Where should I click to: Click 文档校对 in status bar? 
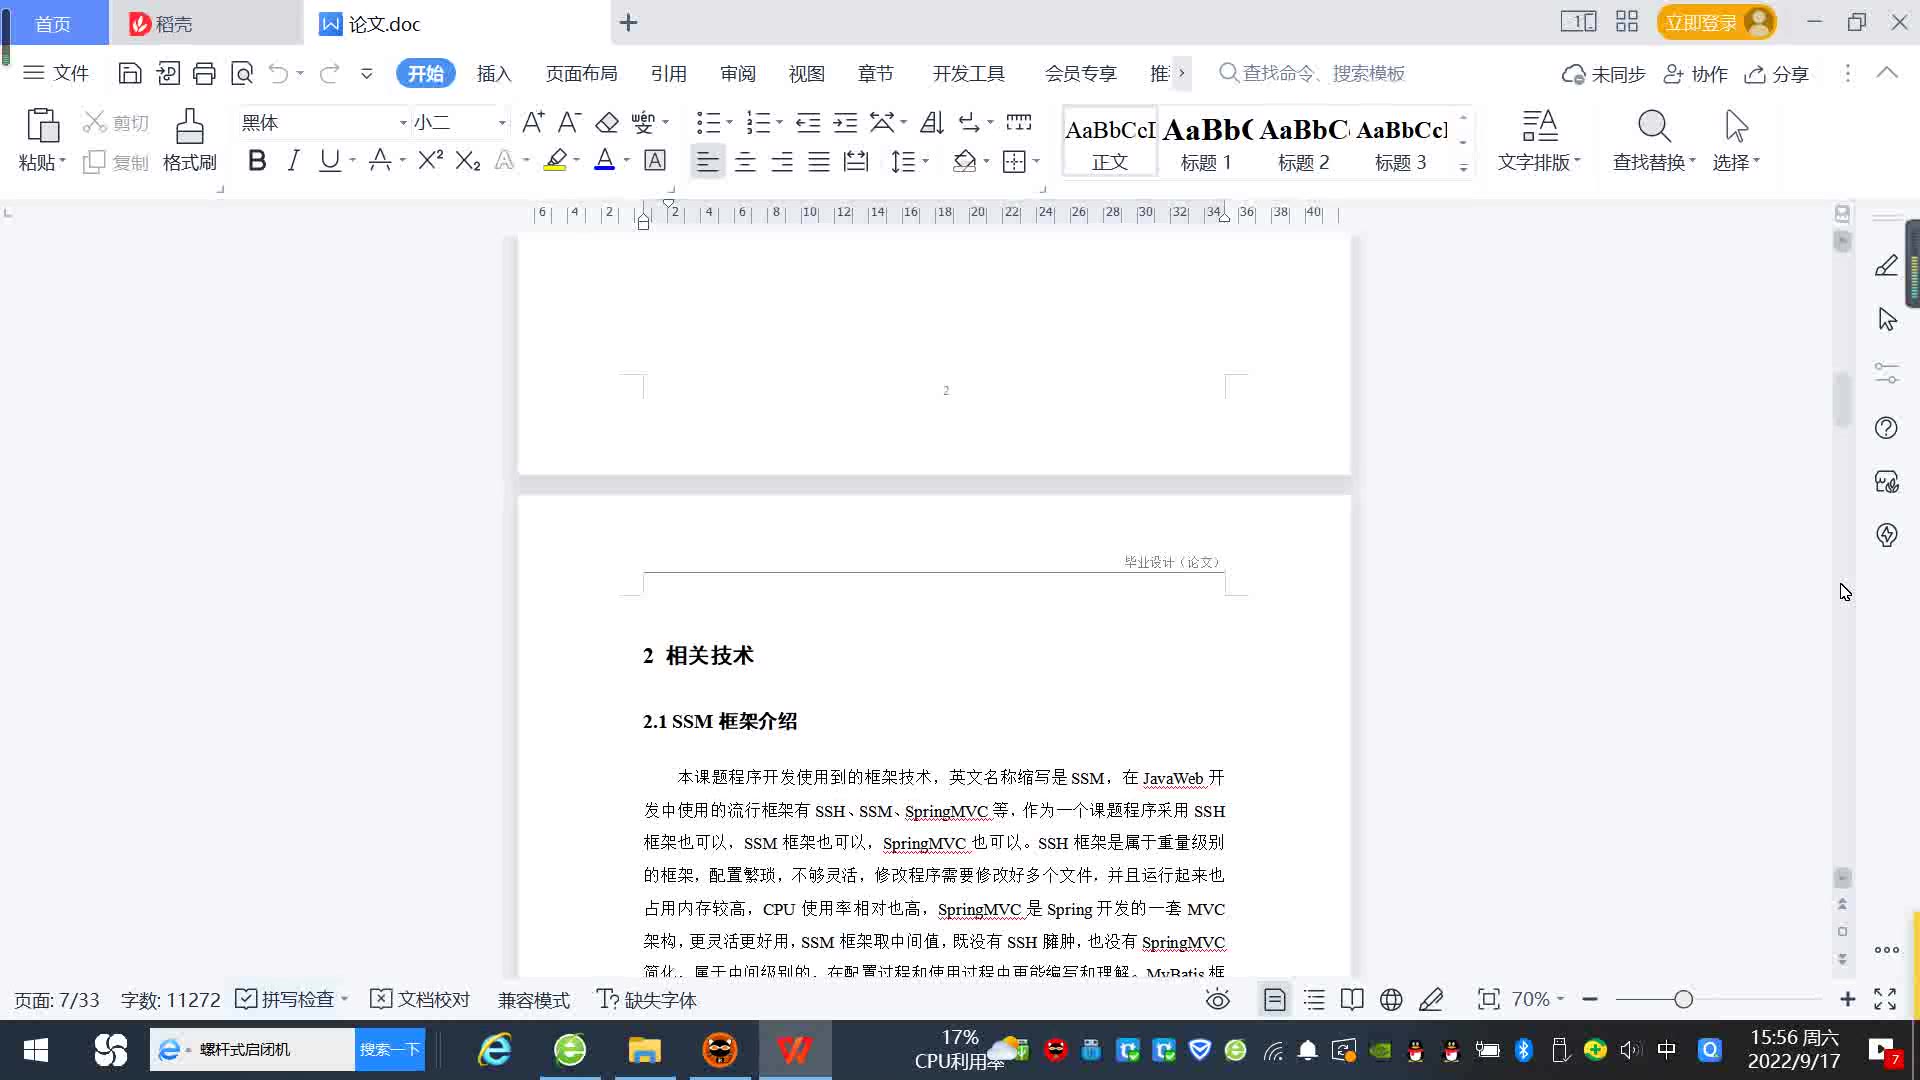tap(420, 999)
